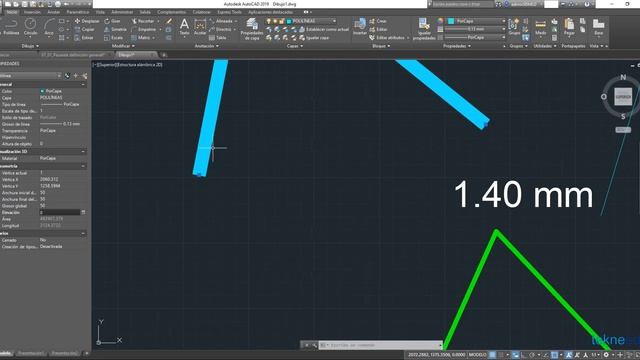Toggle polar tracking in status bar
This screenshot has height=360, width=640.
pos(532,355)
